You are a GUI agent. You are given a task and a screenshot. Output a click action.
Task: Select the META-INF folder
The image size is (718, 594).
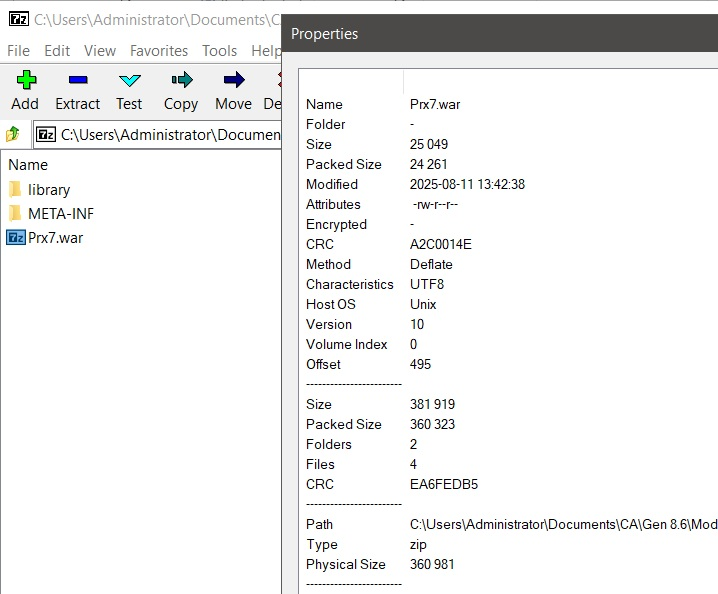pos(60,213)
